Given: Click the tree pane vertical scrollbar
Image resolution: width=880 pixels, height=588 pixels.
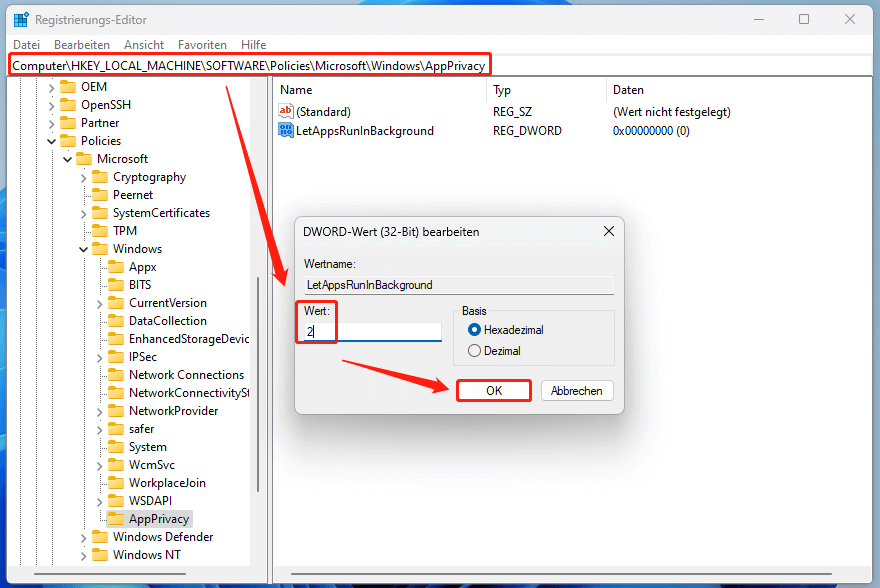Looking at the screenshot, I should (x=258, y=384).
